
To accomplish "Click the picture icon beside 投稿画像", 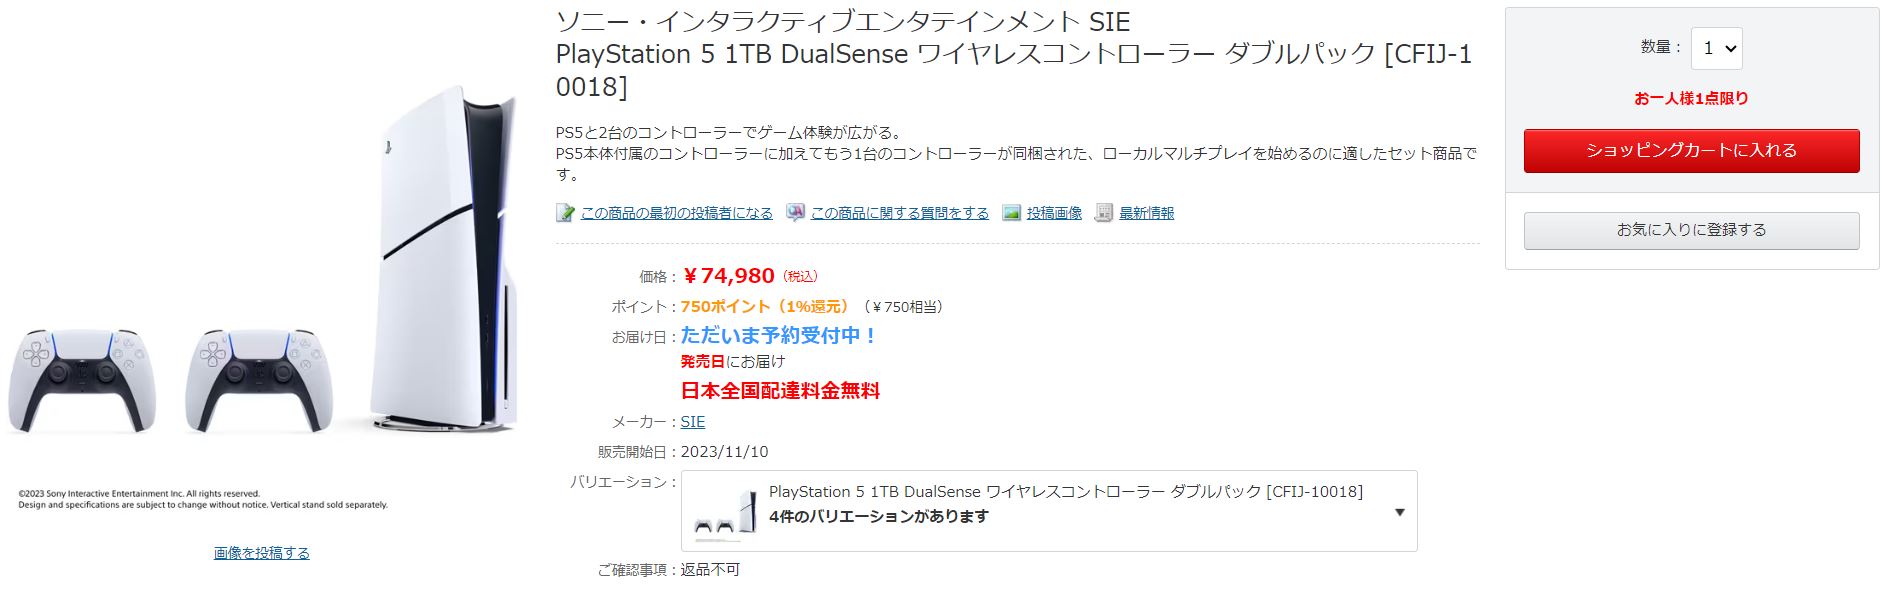I will coord(1011,213).
